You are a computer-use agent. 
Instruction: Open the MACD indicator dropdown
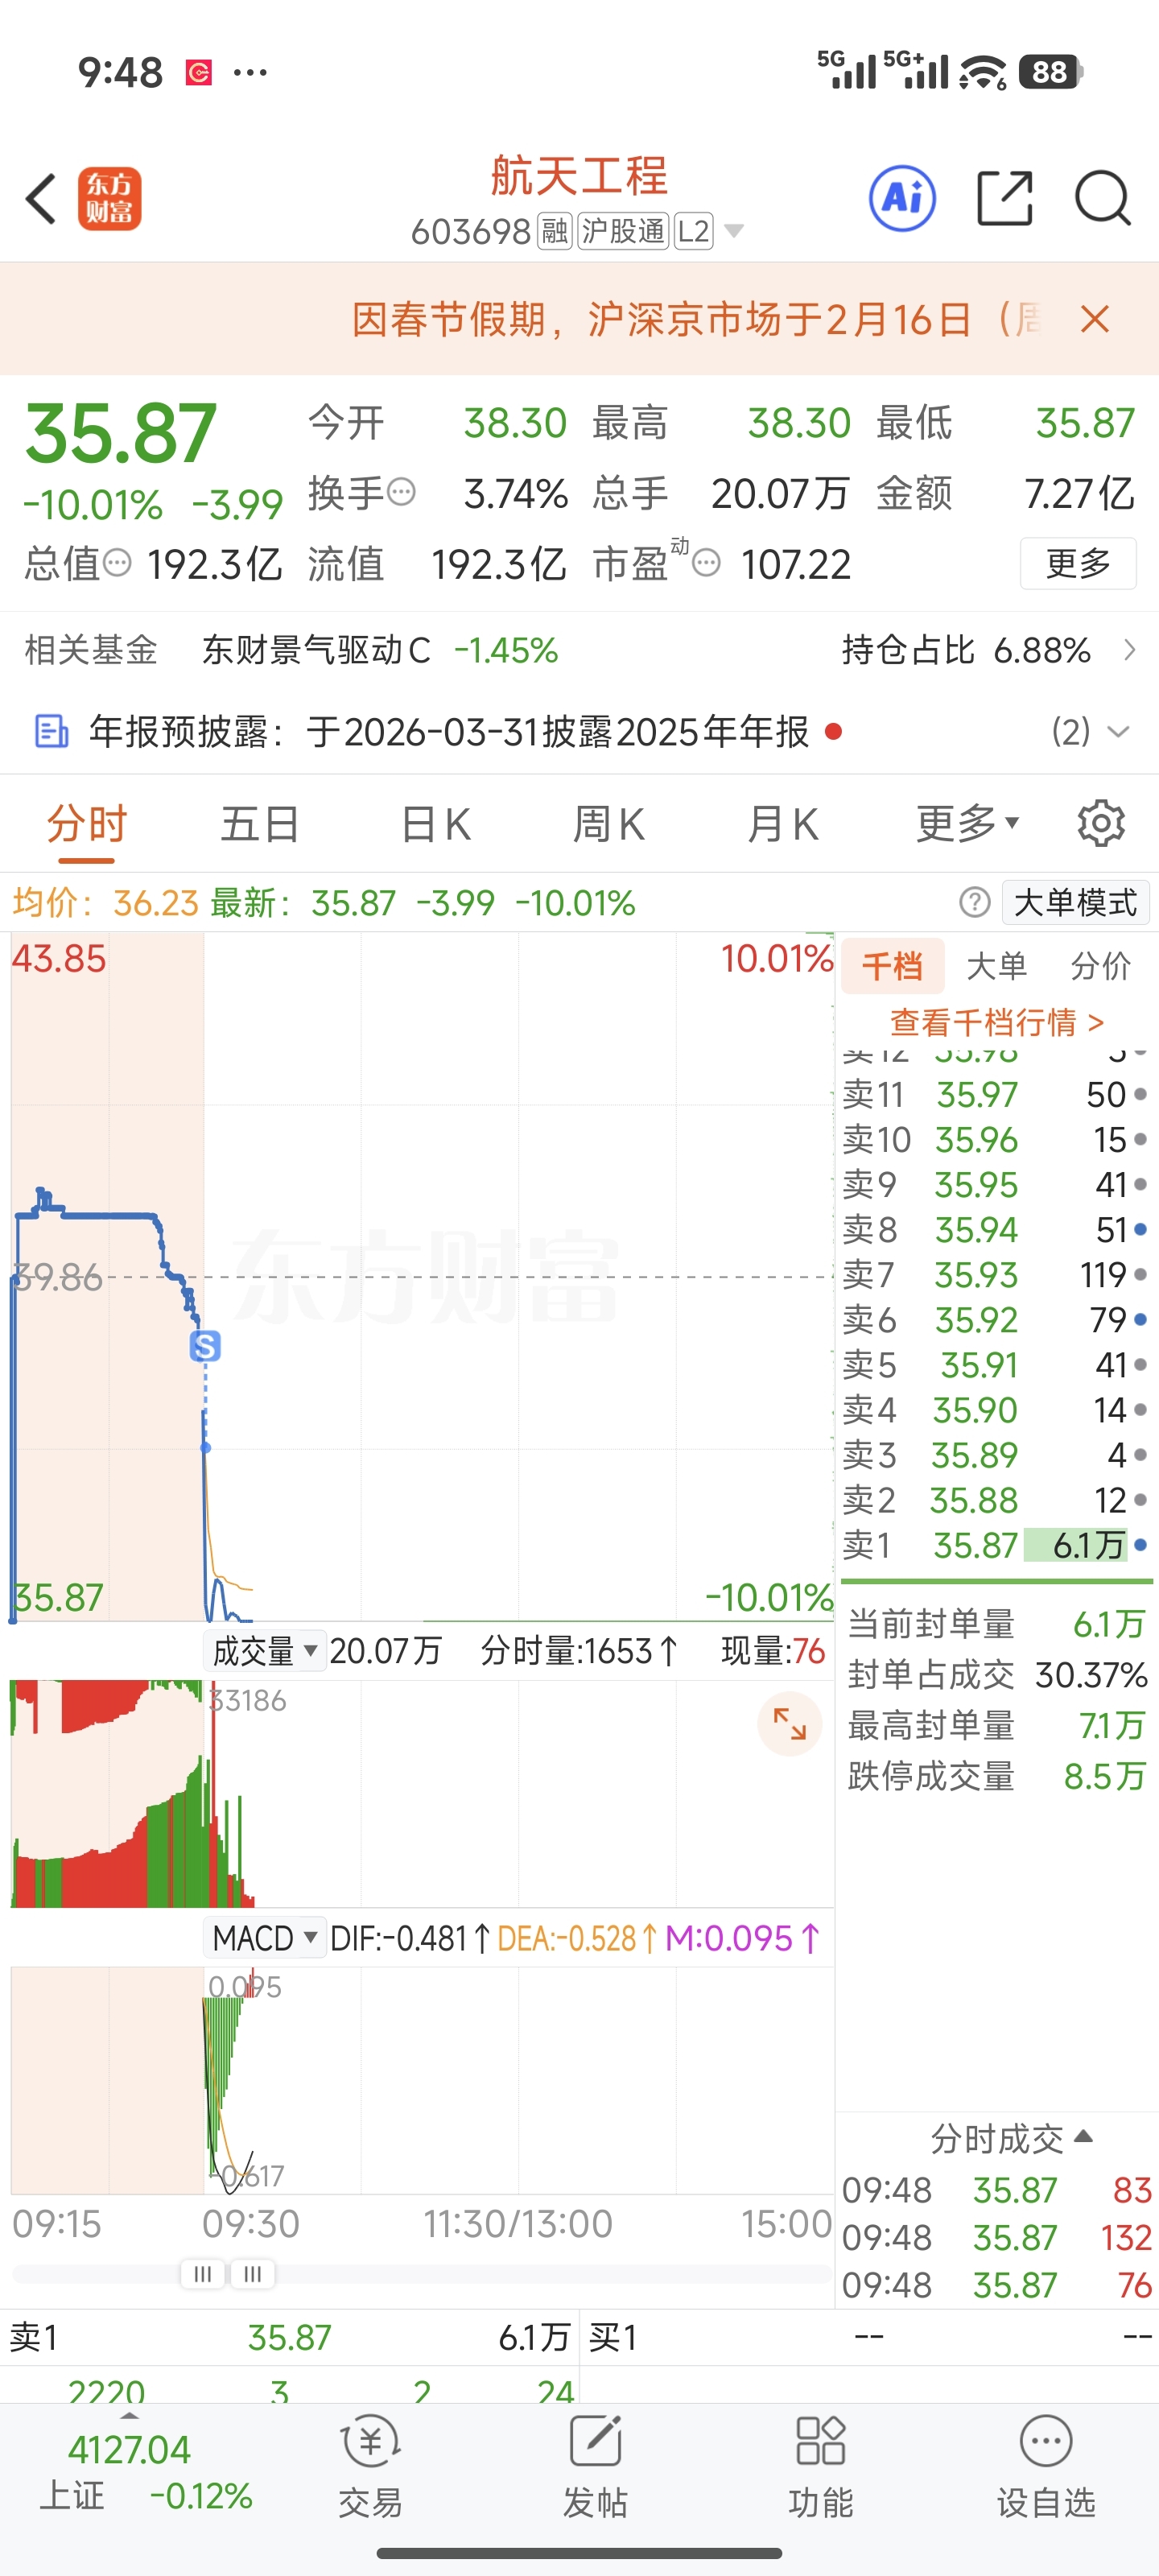pos(264,1938)
